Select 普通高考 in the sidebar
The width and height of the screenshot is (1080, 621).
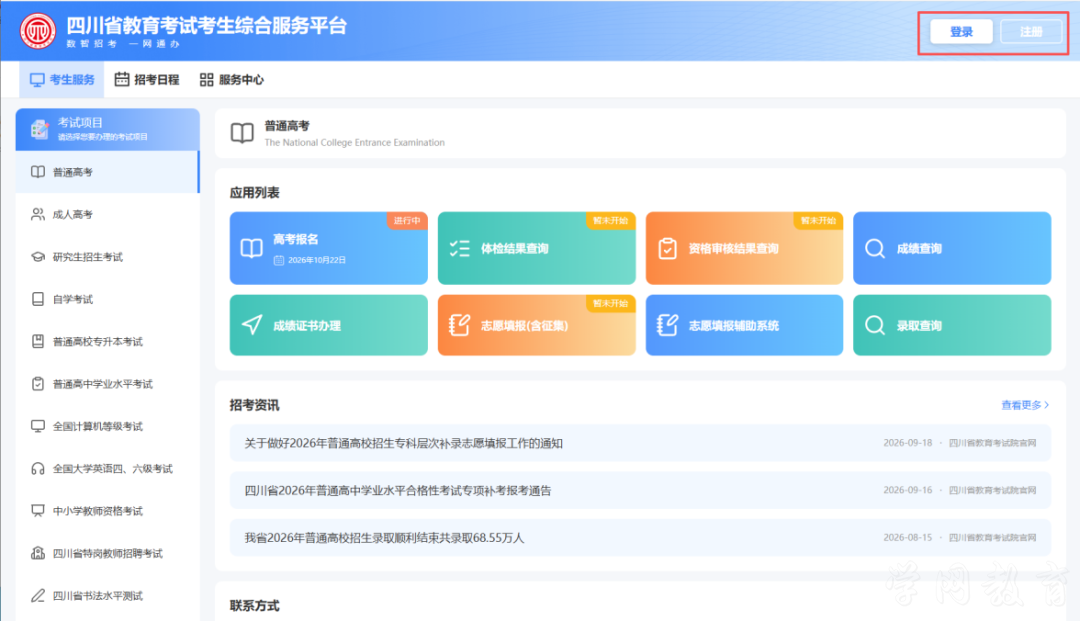[x=107, y=172]
